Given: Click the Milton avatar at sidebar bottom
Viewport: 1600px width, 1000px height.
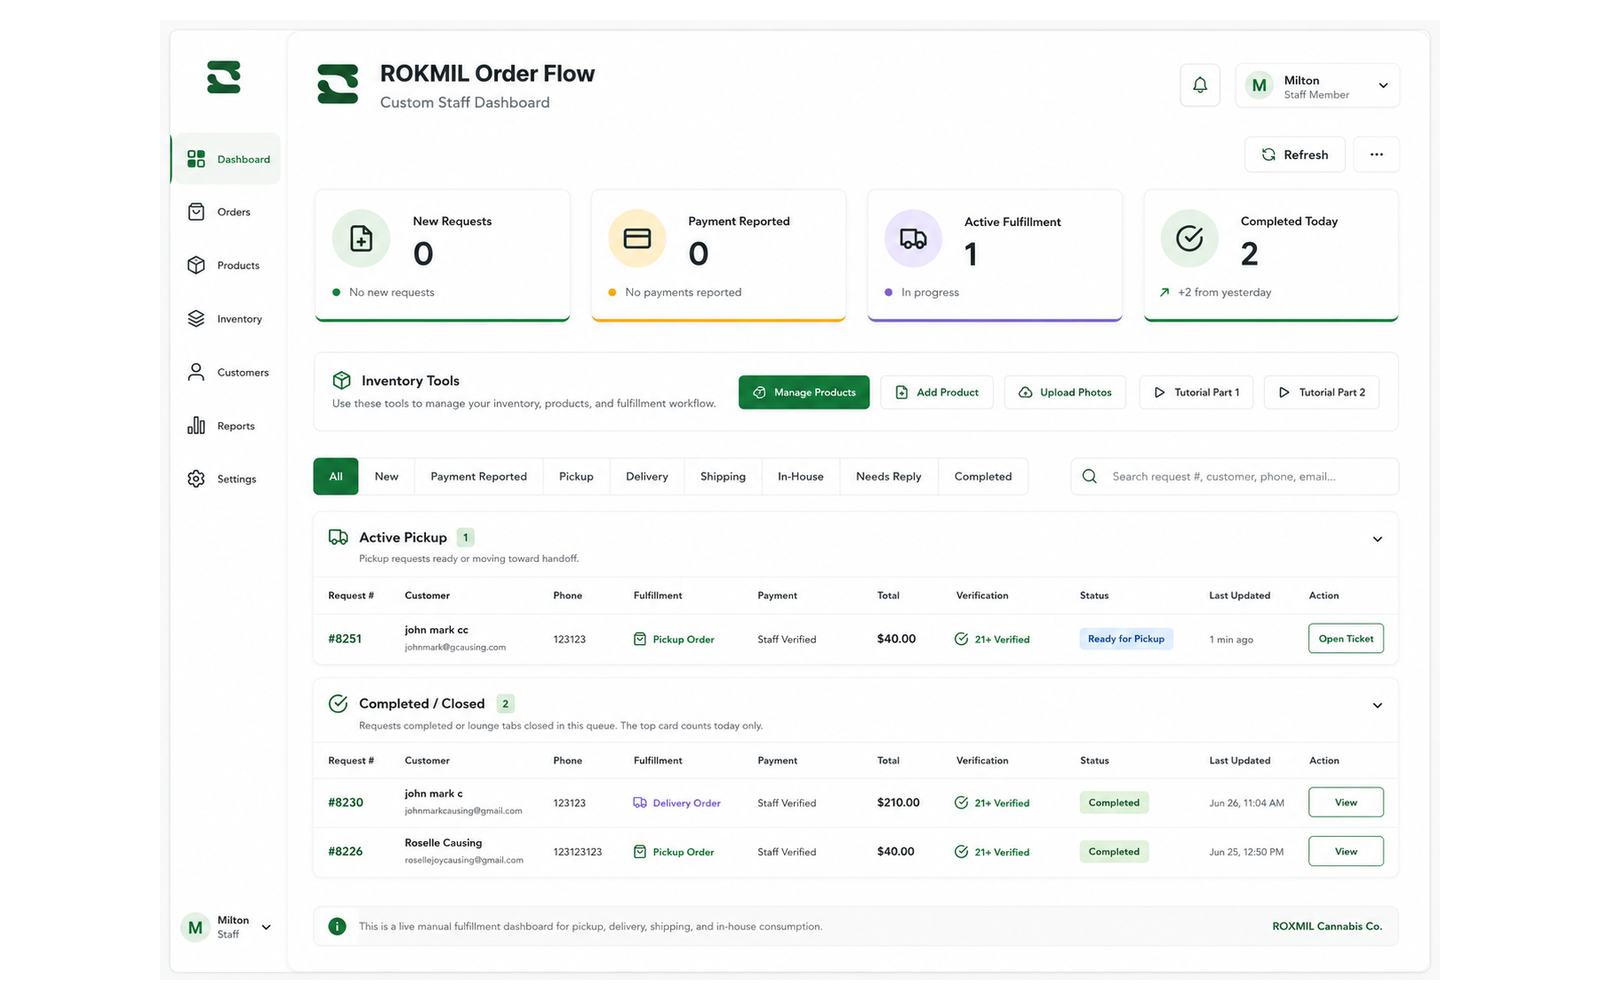Looking at the screenshot, I should click(195, 927).
